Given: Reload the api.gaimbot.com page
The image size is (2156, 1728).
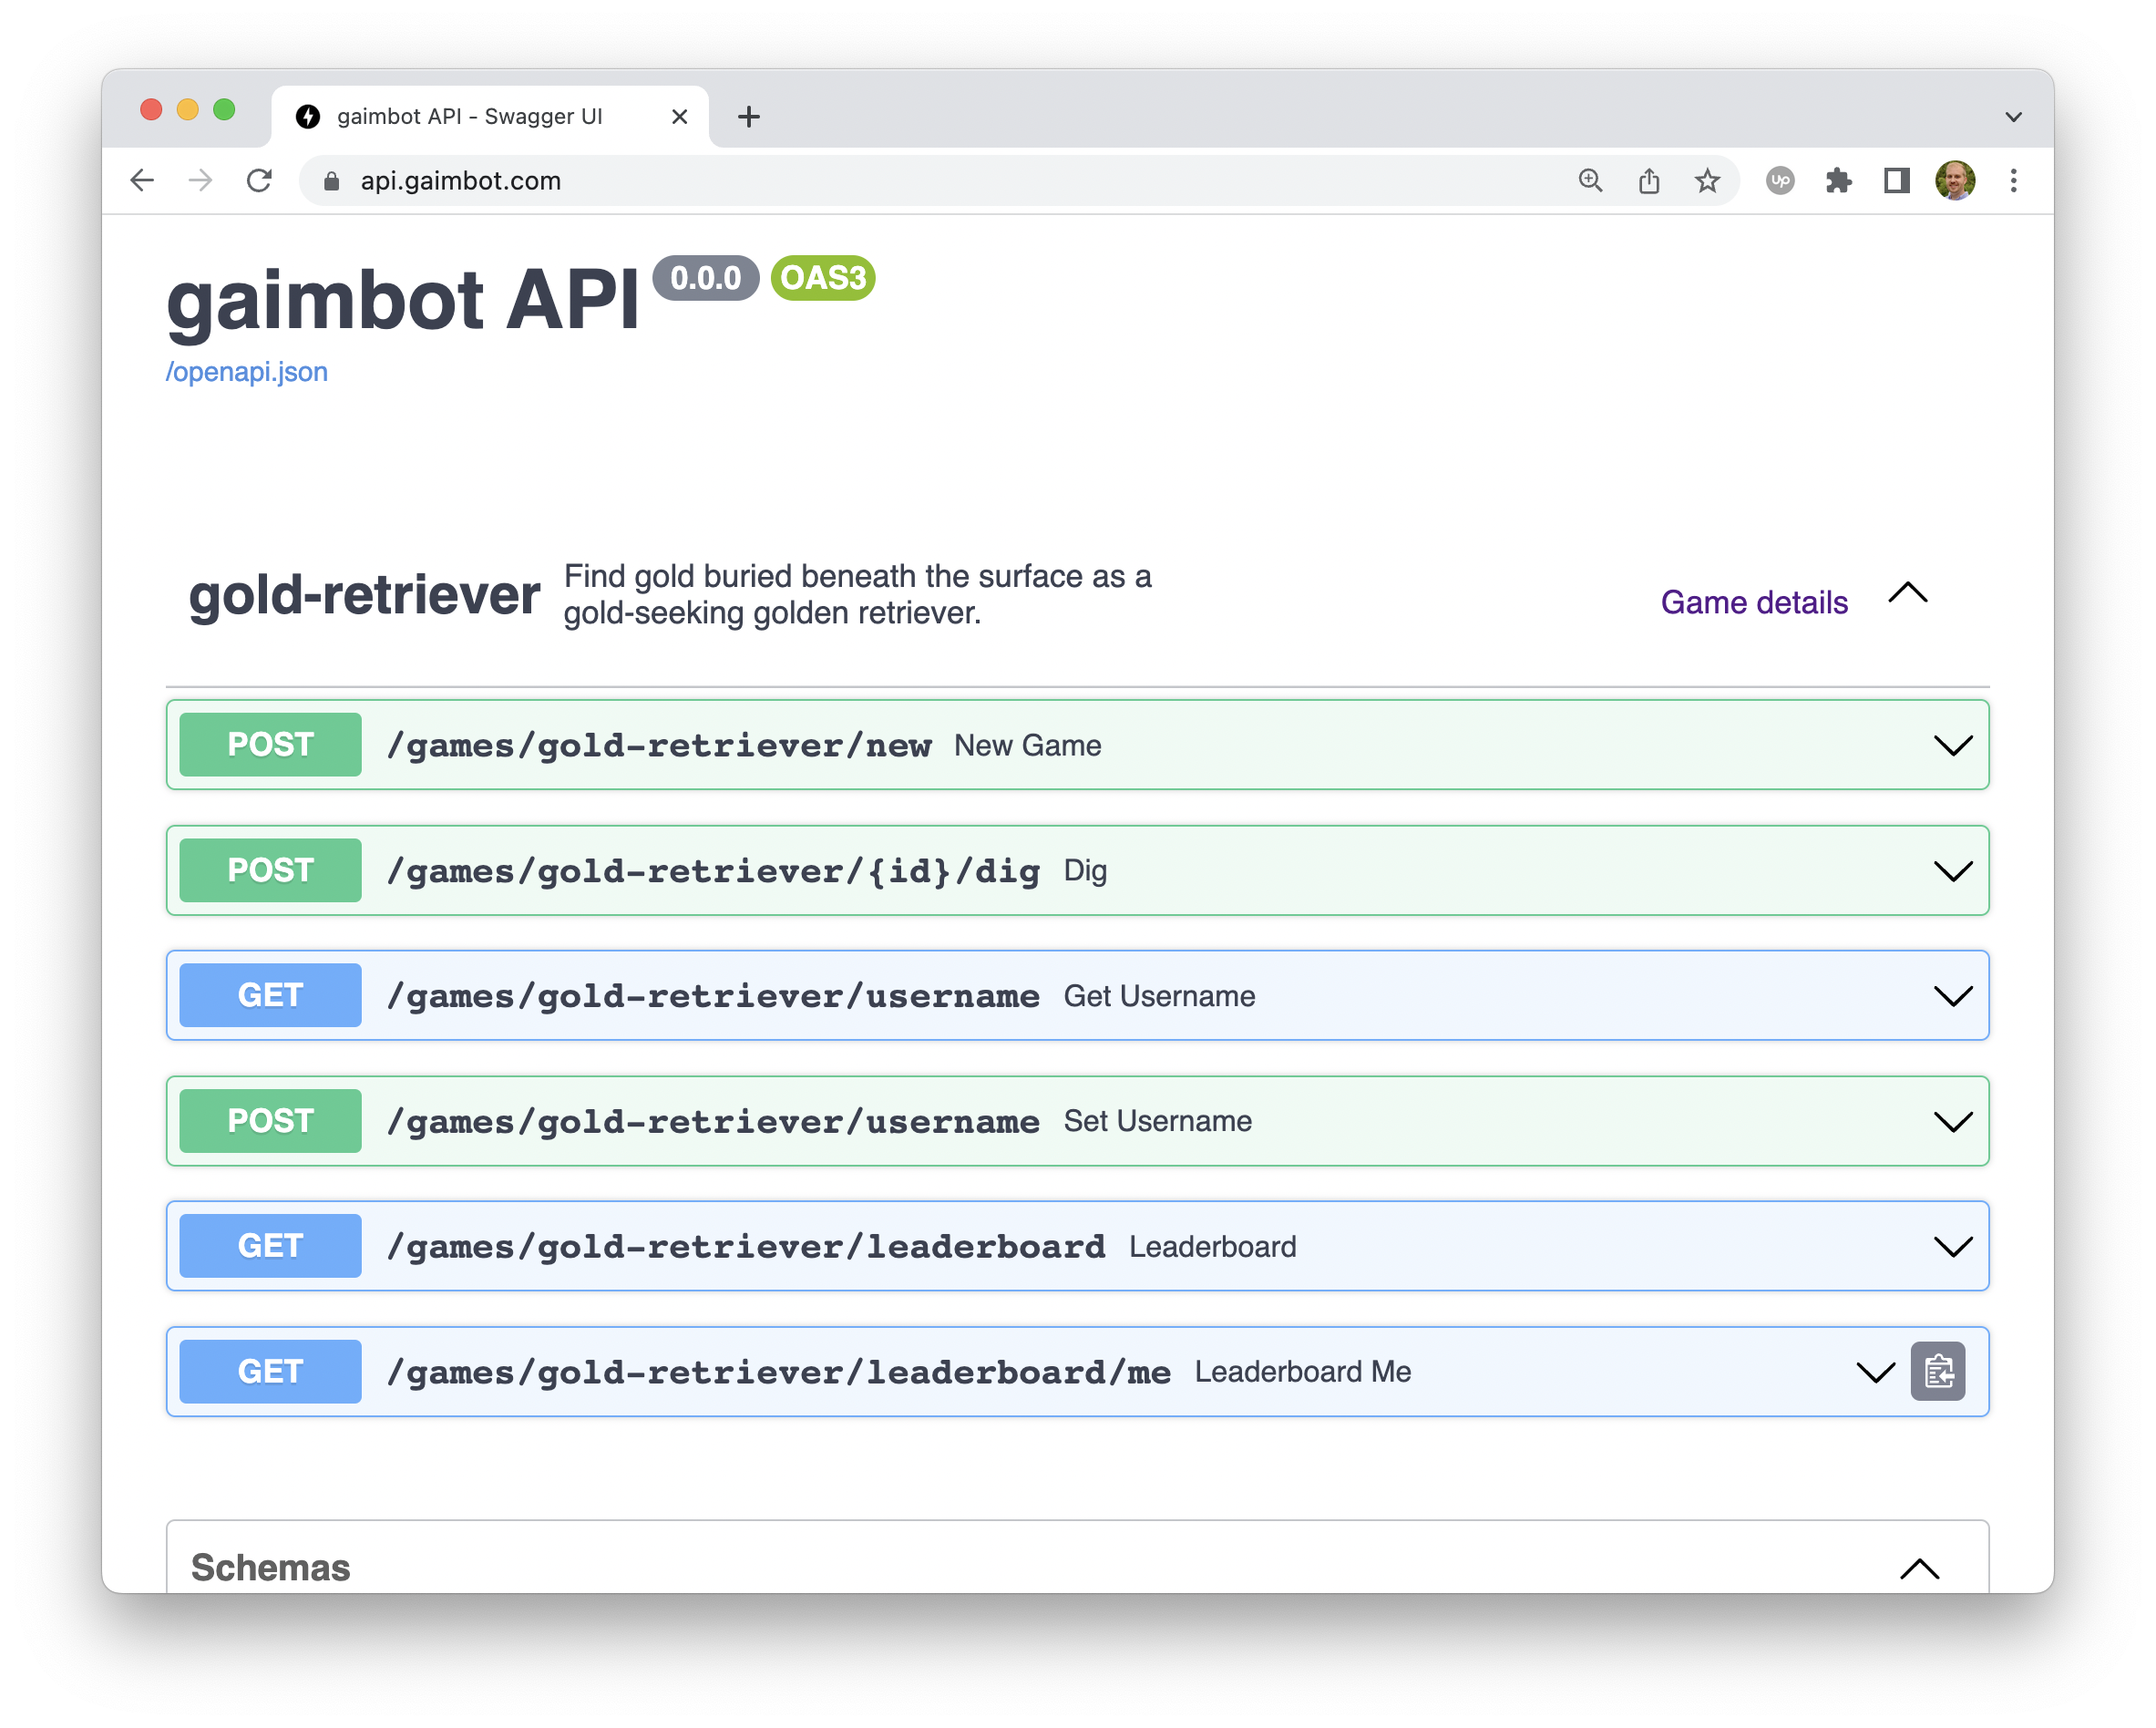Looking at the screenshot, I should 260,180.
